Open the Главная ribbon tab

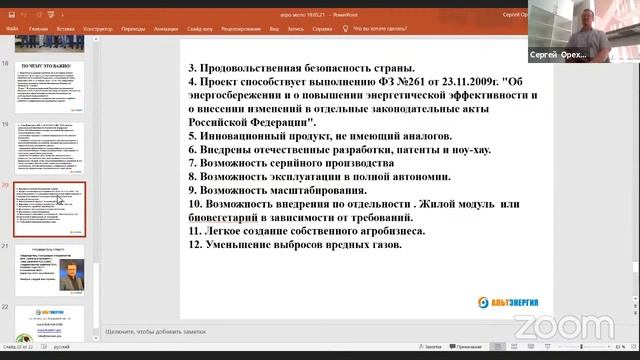click(38, 29)
